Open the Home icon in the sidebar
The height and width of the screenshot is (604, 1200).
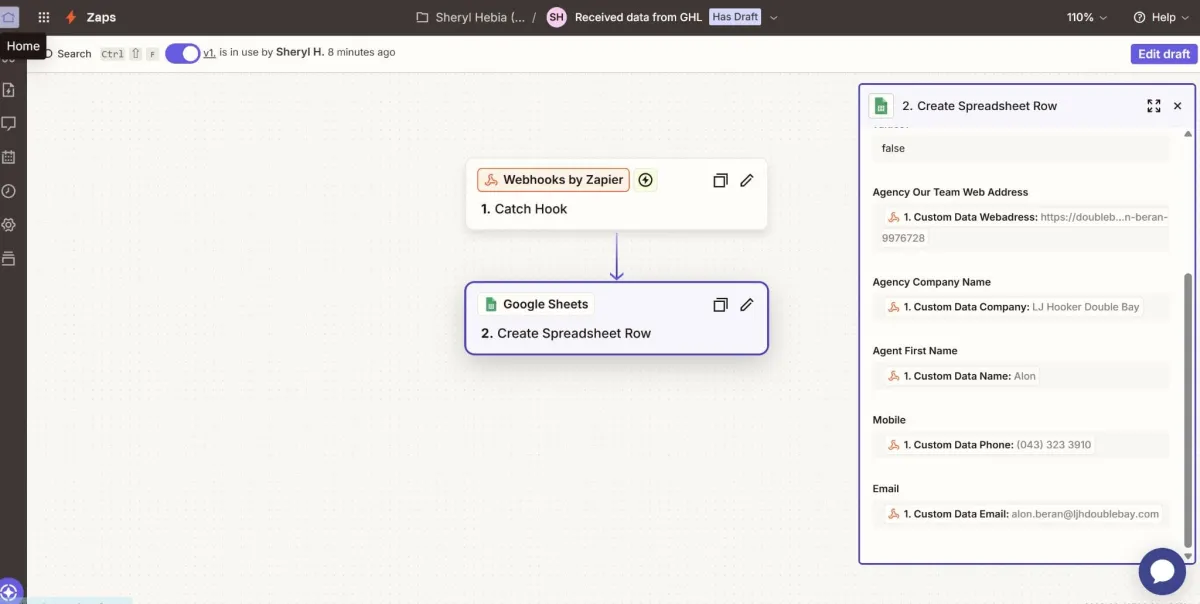(x=9, y=17)
